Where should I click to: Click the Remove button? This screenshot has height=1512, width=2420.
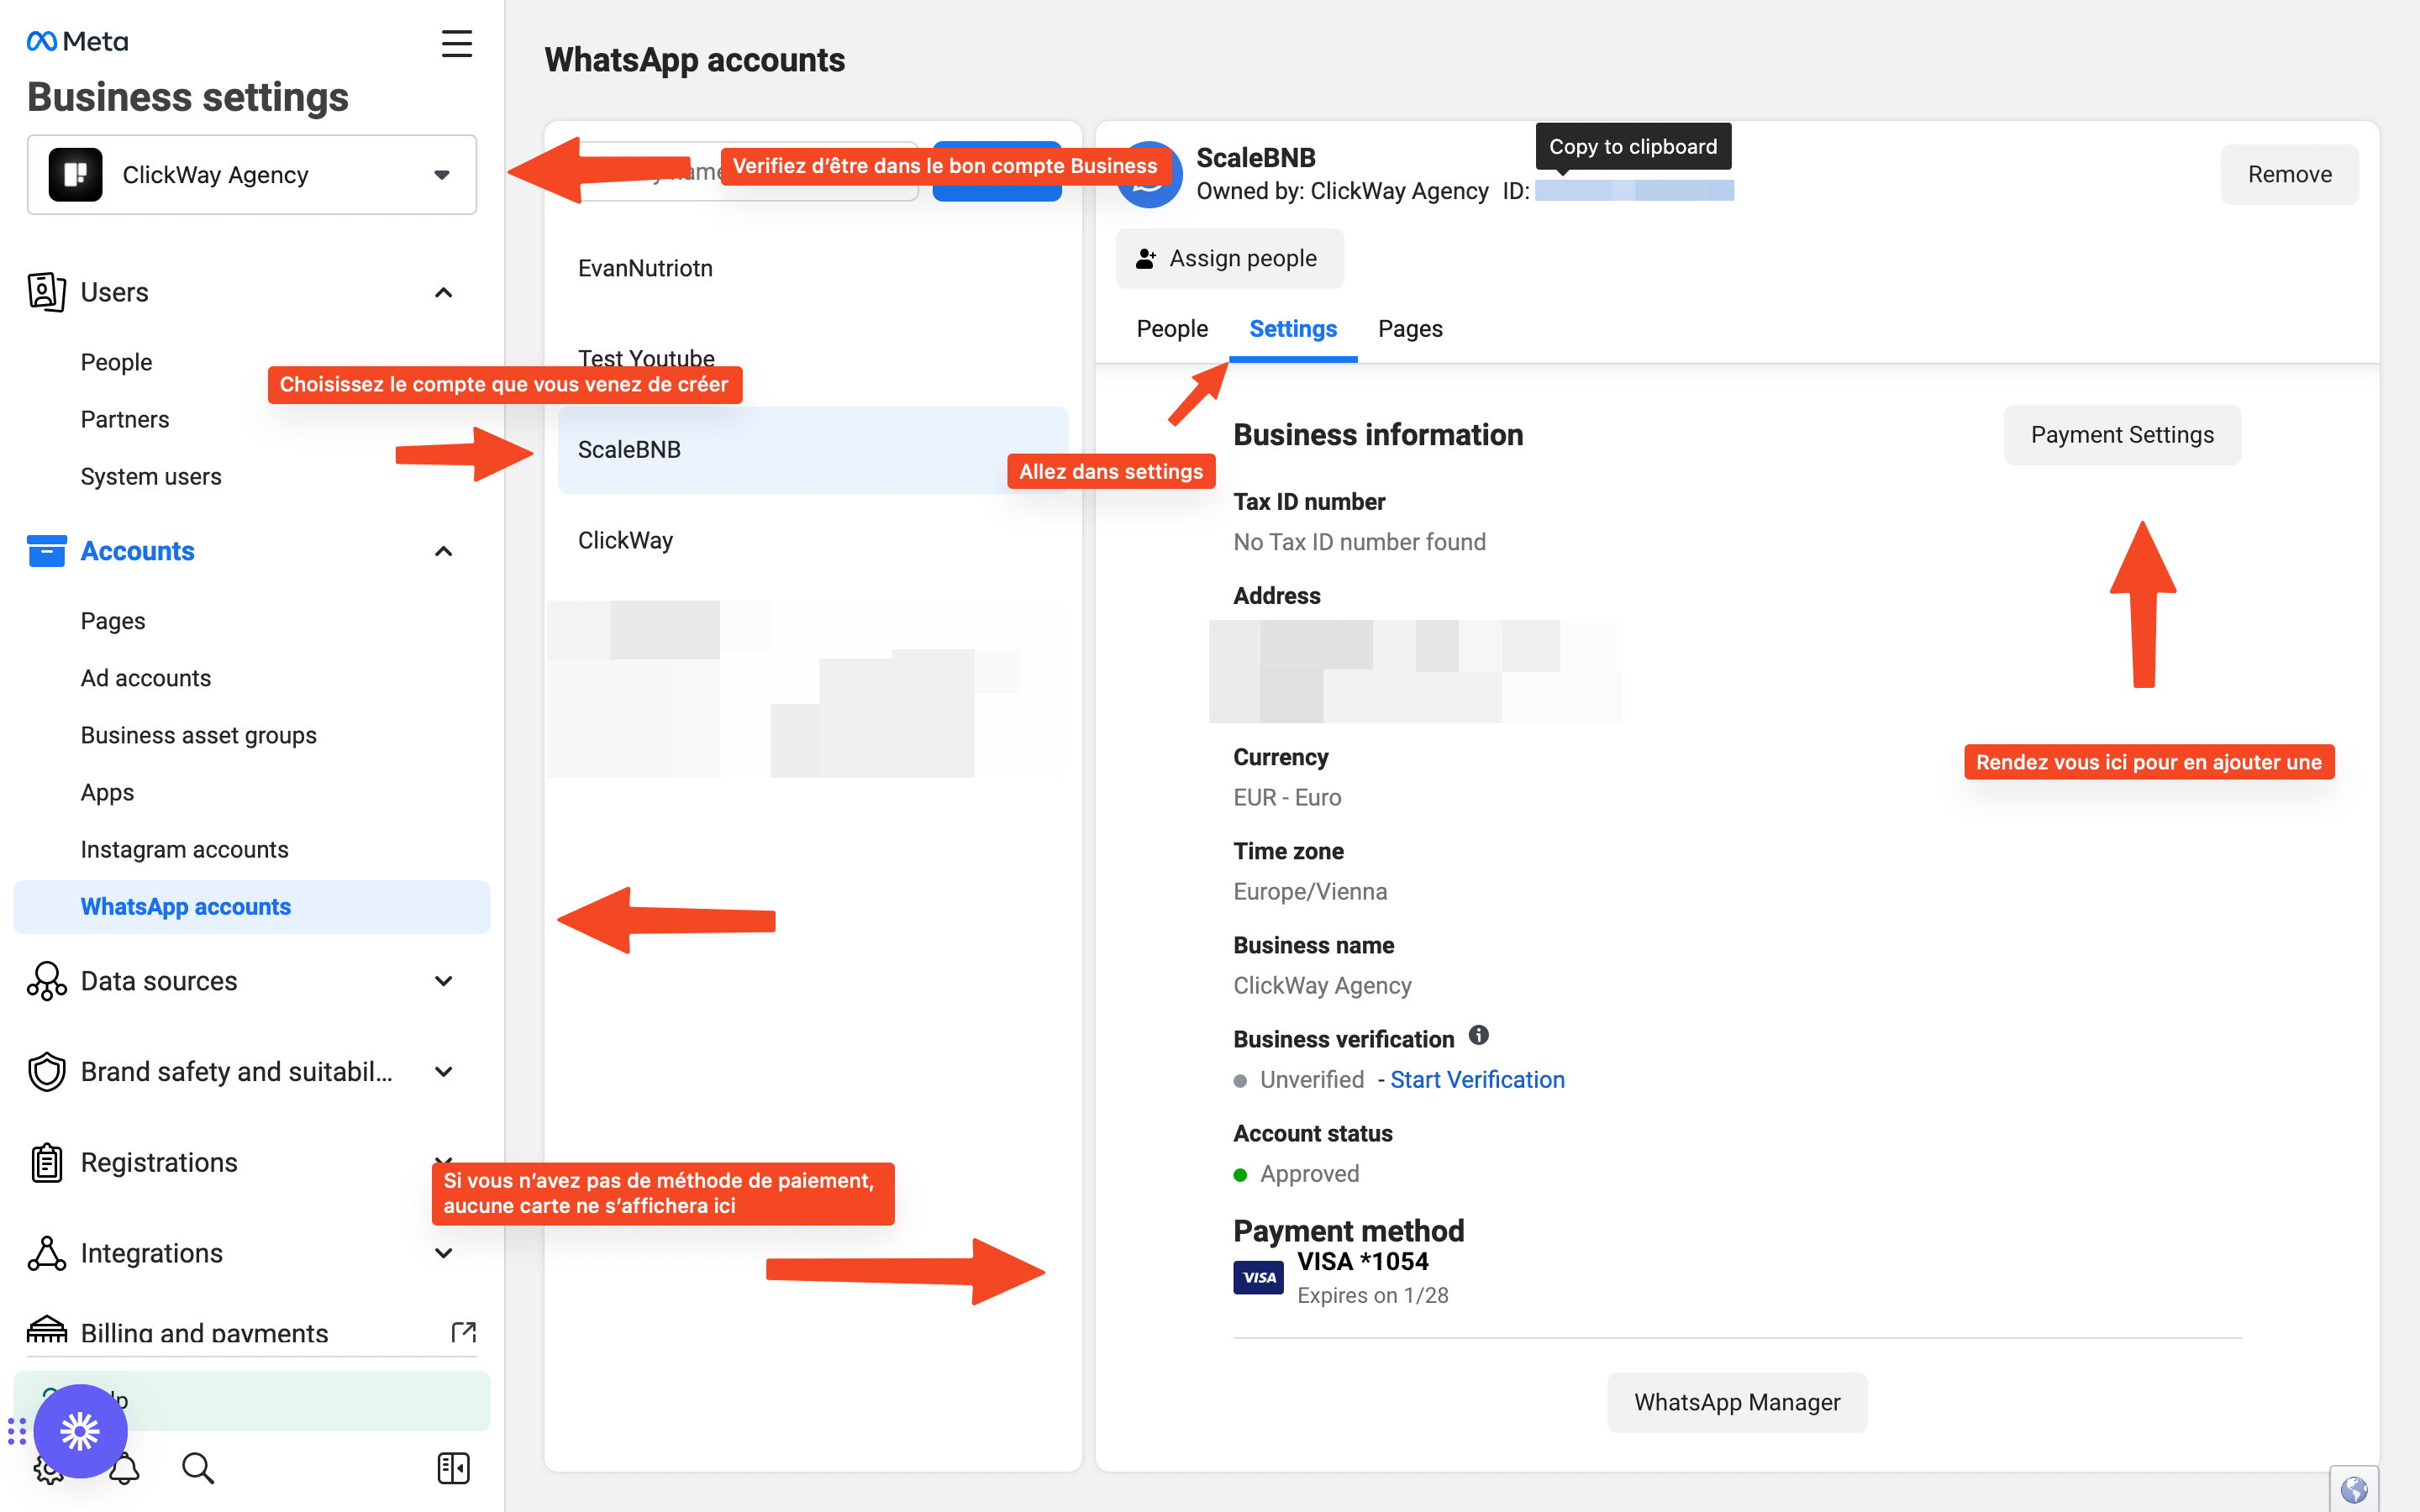2289,174
